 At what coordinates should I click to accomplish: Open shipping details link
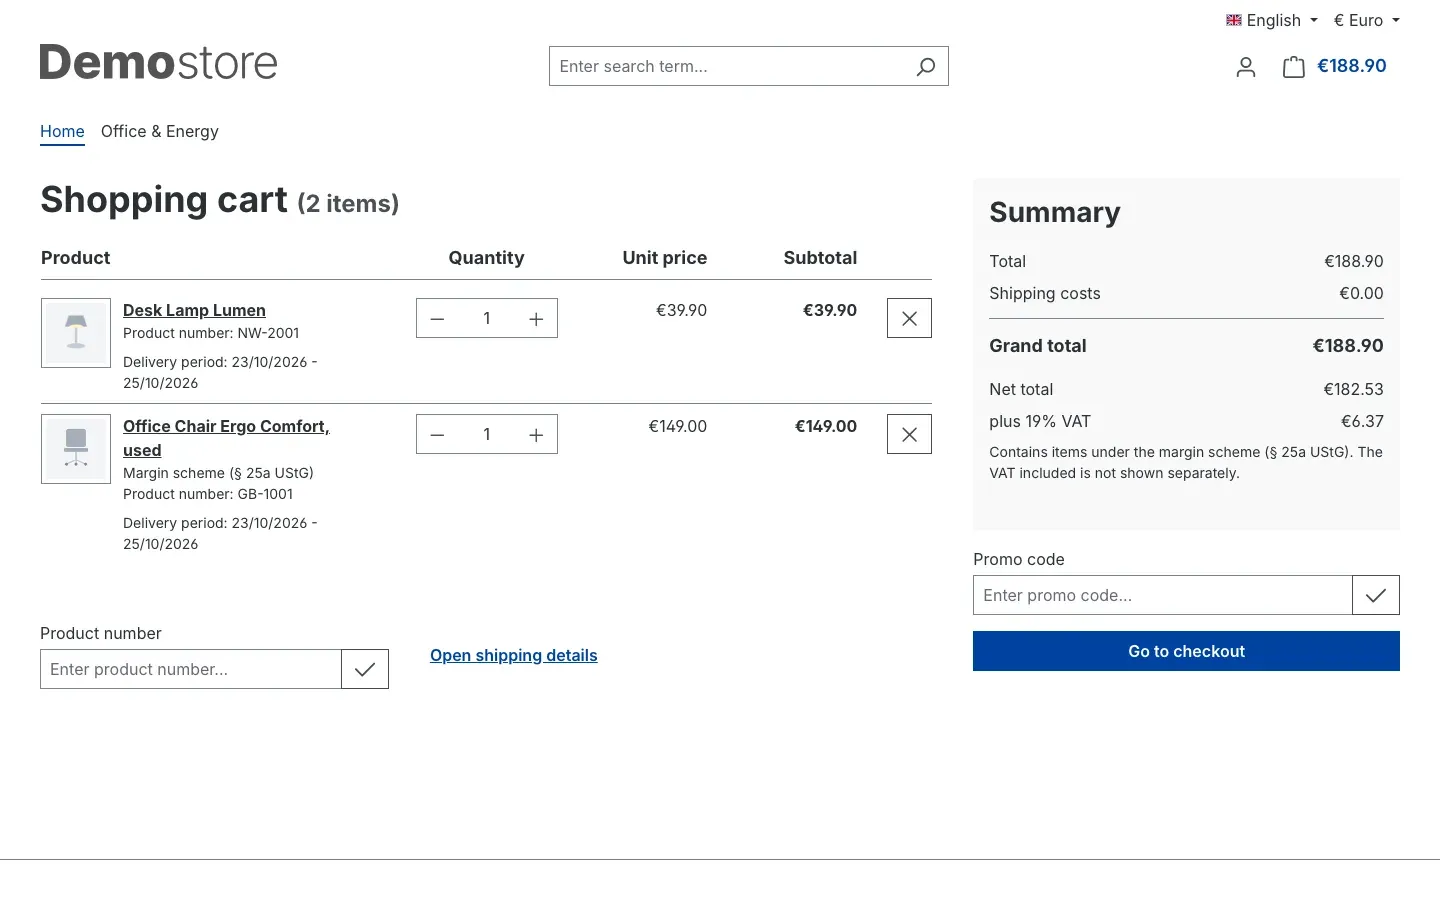pyautogui.click(x=514, y=655)
